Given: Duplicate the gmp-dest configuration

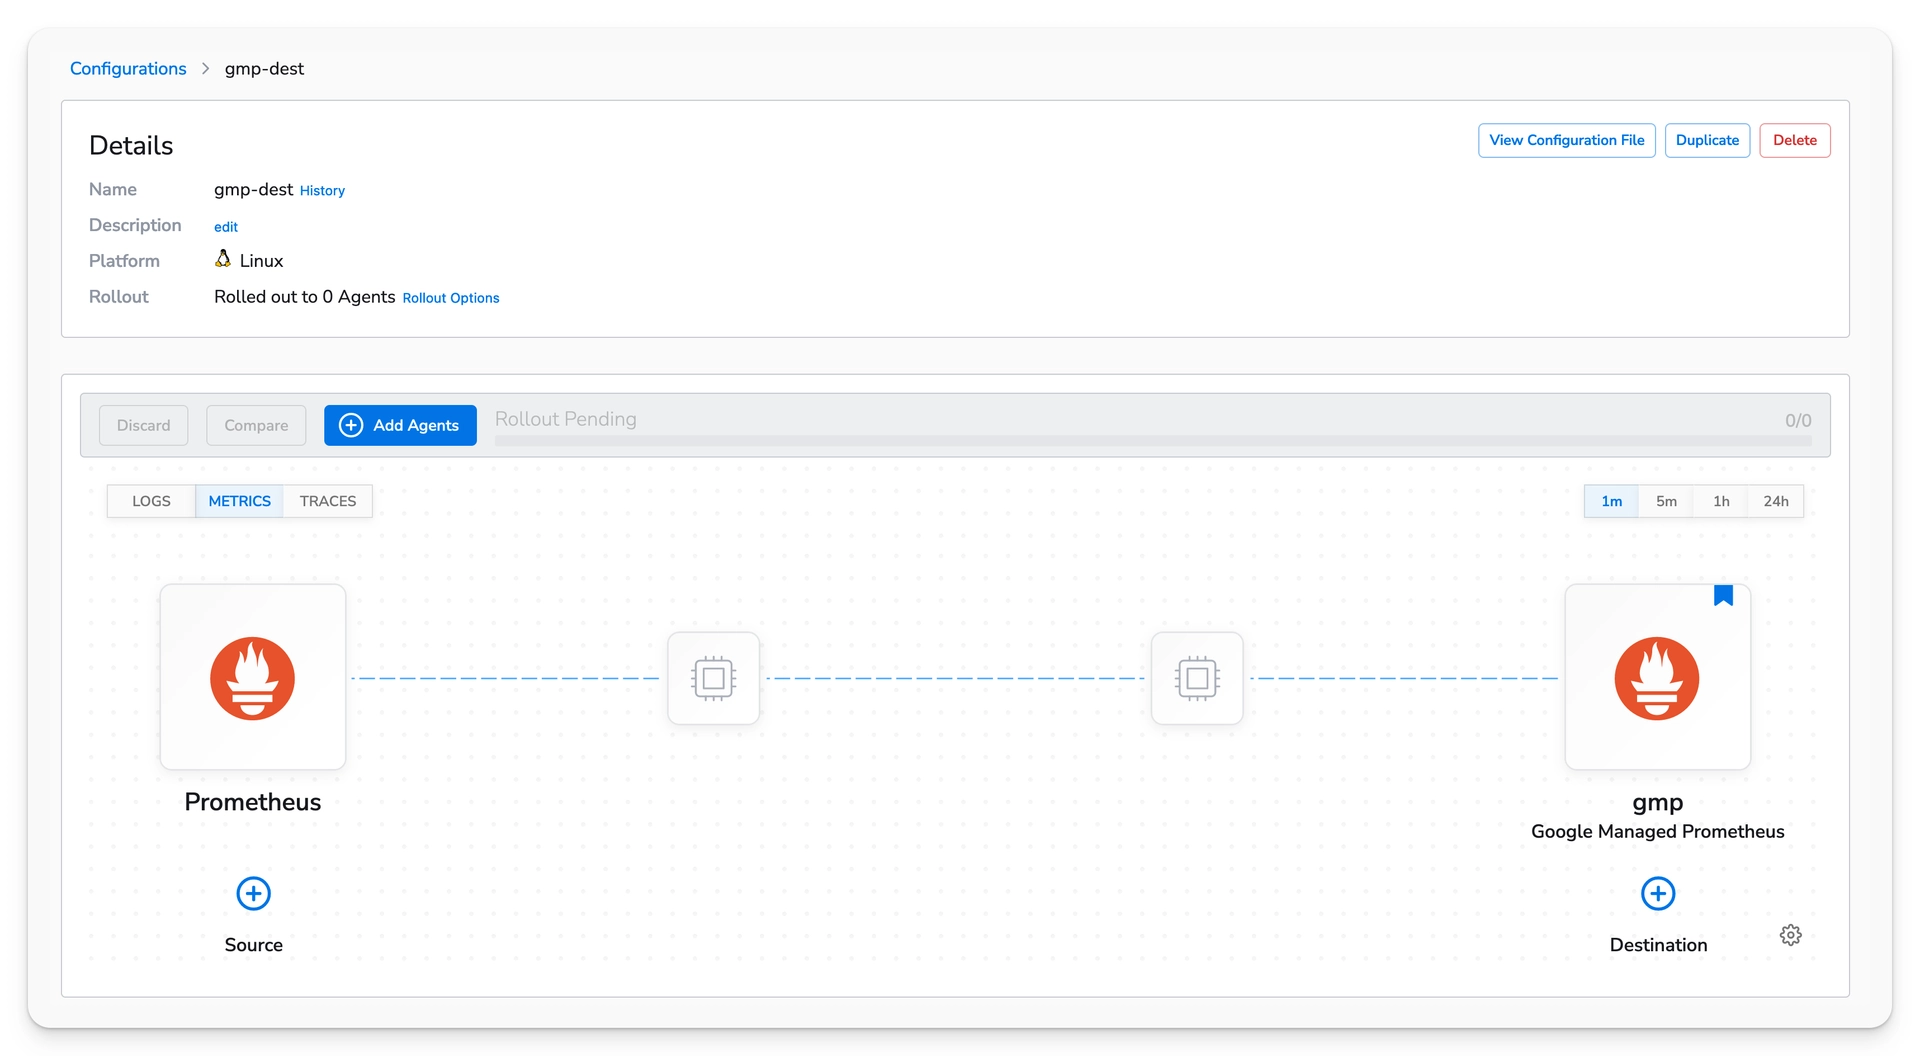Looking at the screenshot, I should pos(1707,140).
